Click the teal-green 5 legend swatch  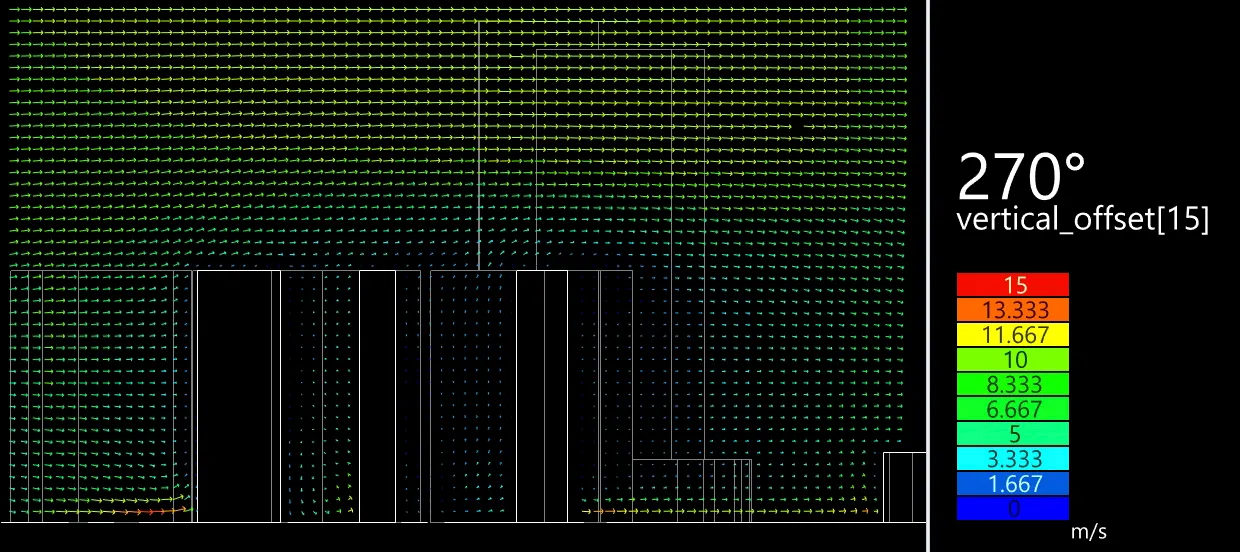click(1013, 434)
